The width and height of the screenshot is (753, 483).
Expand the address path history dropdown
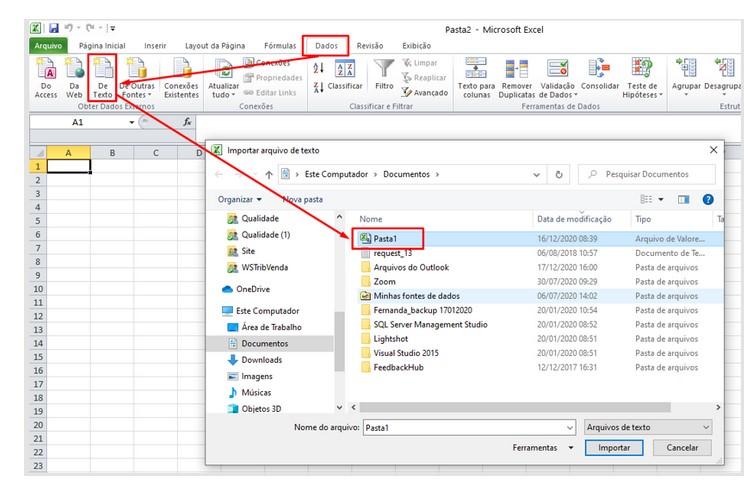click(536, 175)
